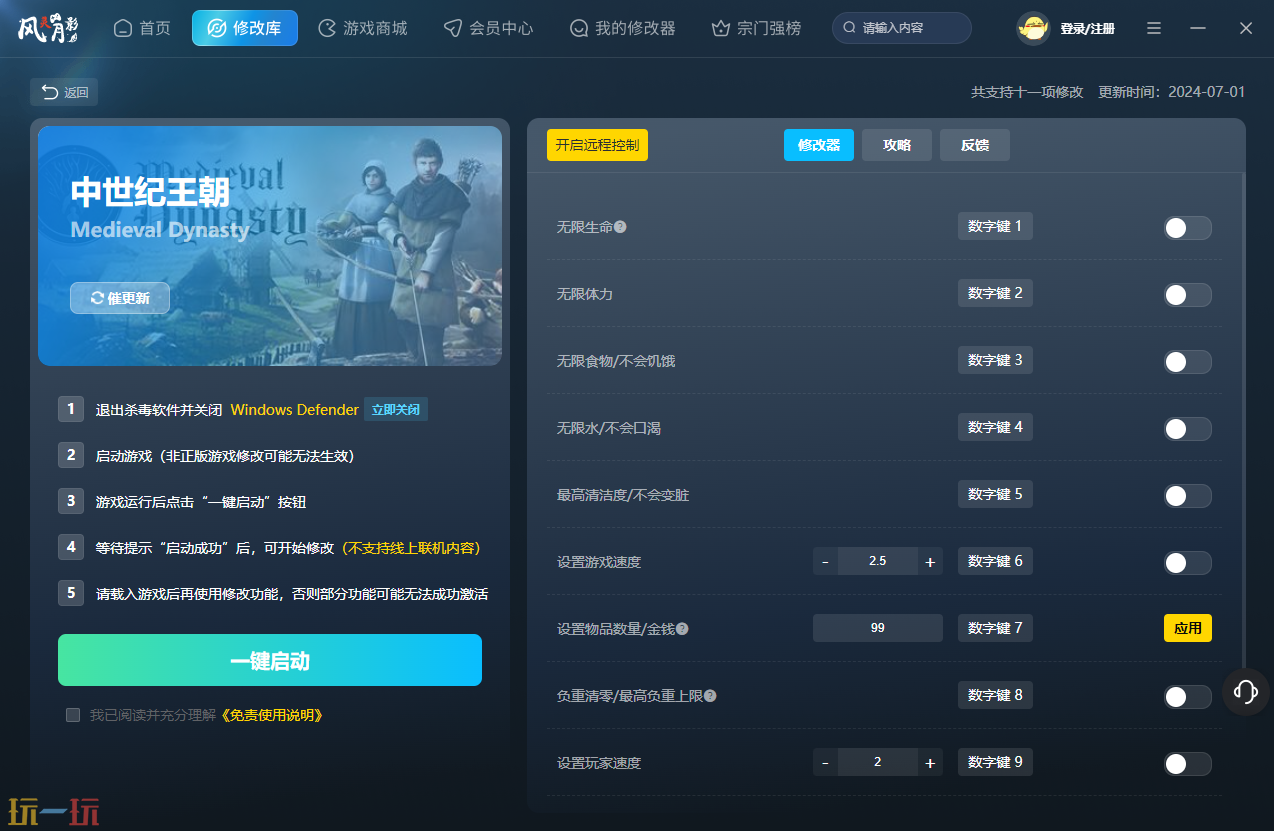Click help icon next to 无限生命
The width and height of the screenshot is (1274, 831).
click(x=620, y=227)
